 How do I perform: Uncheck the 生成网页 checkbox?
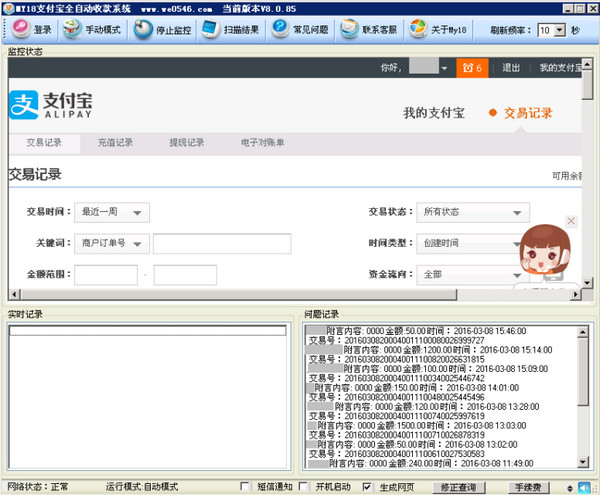[367, 487]
